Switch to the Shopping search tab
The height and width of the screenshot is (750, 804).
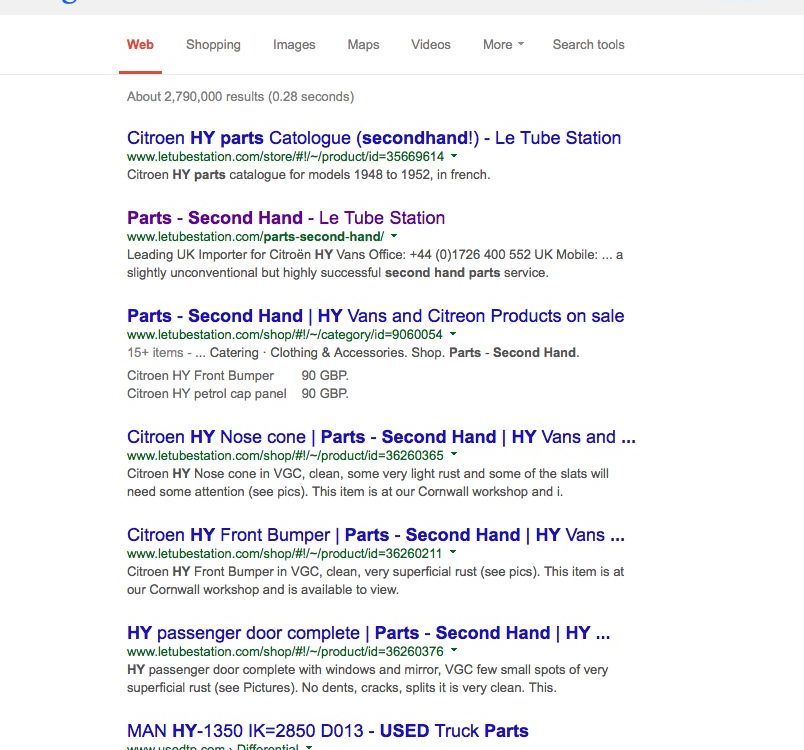[x=213, y=45]
